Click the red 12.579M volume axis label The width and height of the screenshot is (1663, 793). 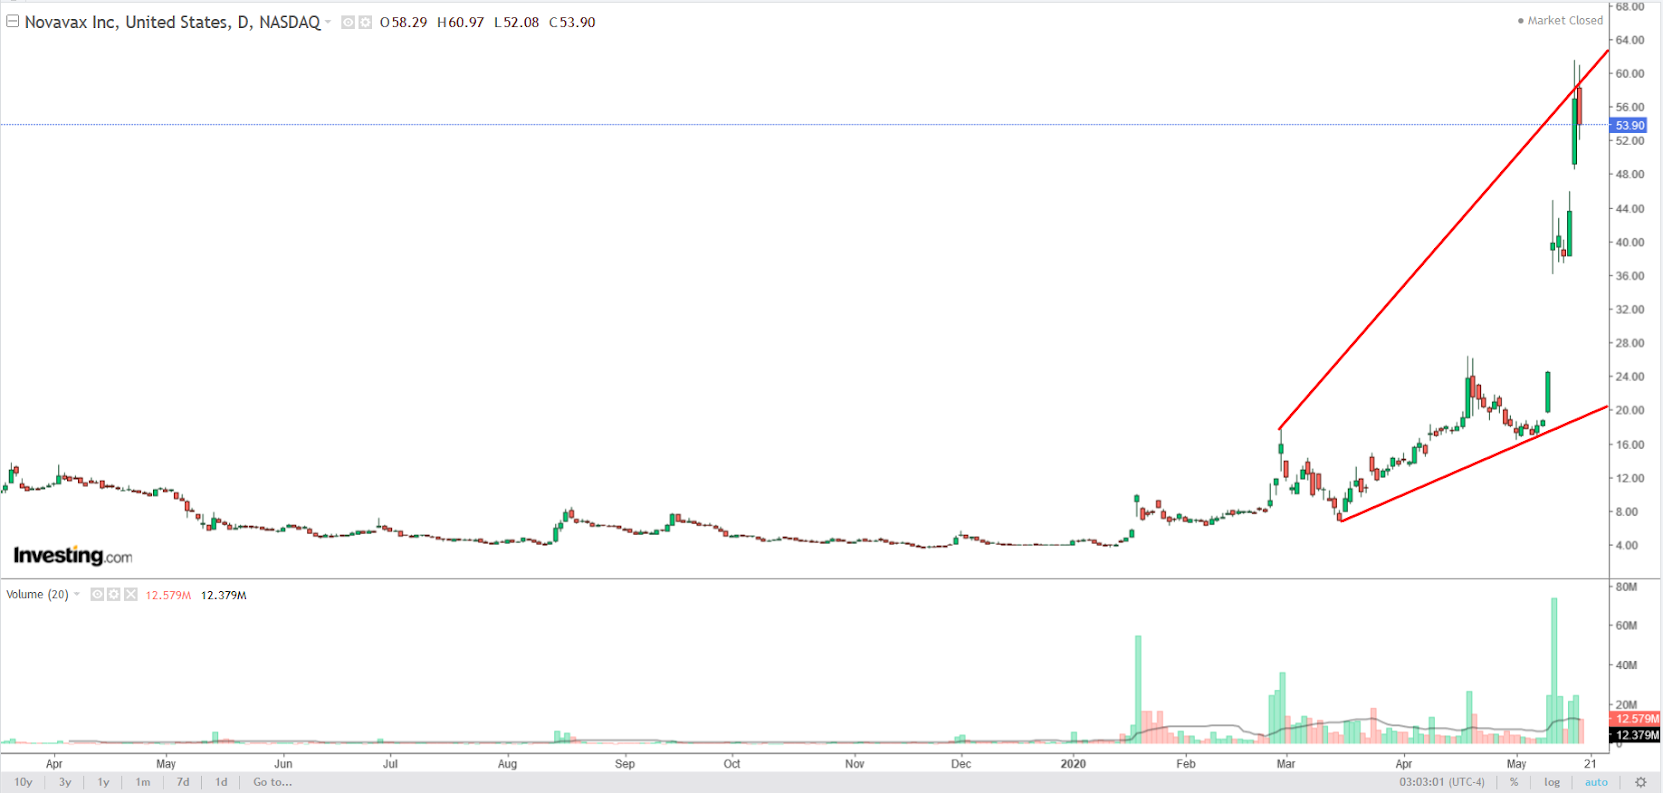point(1636,719)
